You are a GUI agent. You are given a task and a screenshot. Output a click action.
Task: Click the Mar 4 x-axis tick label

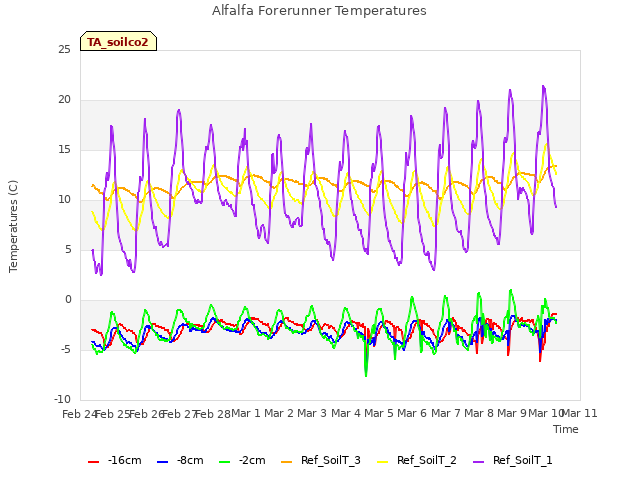346,413
